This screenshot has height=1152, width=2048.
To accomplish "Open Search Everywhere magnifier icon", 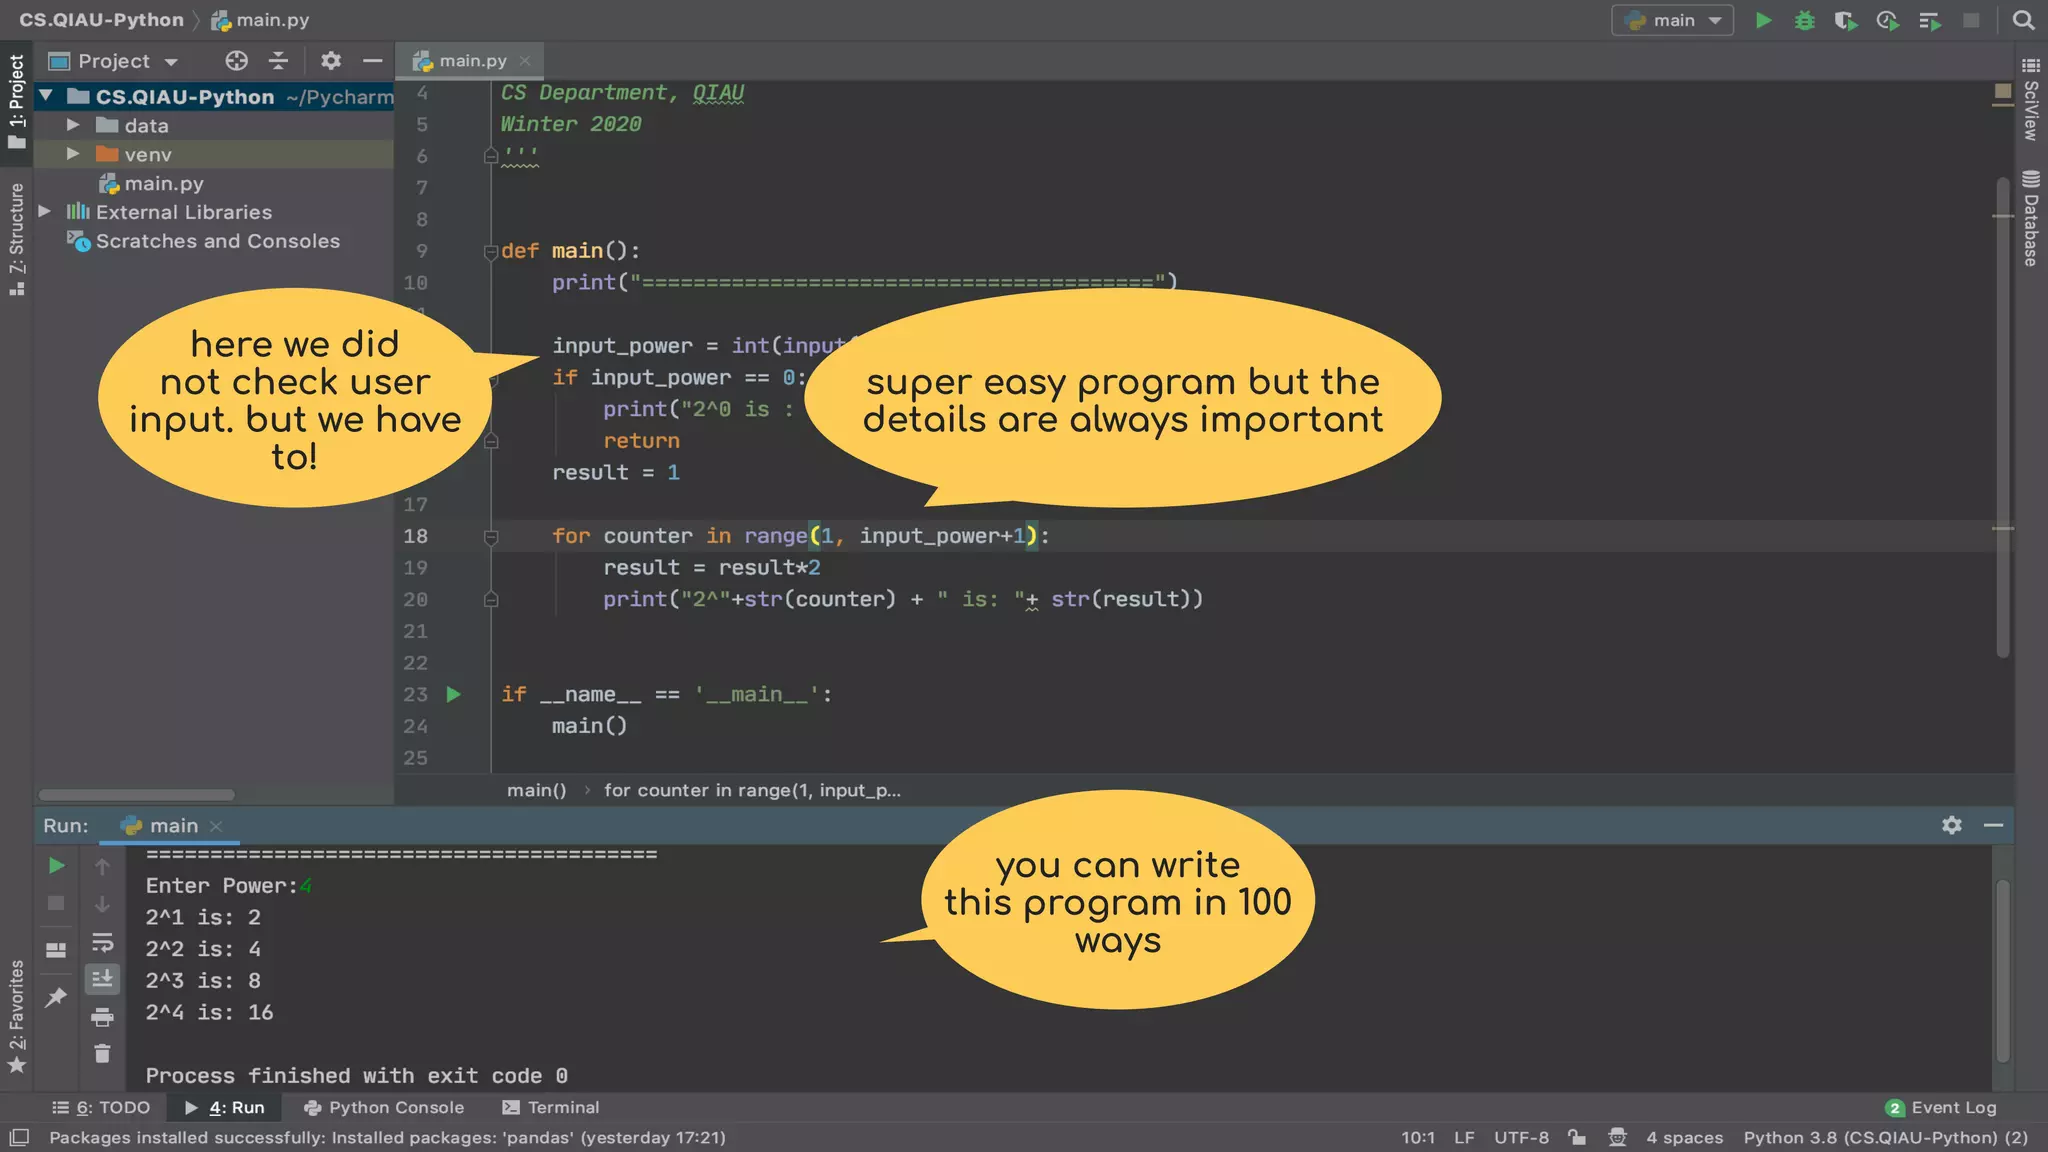I will [x=2023, y=21].
